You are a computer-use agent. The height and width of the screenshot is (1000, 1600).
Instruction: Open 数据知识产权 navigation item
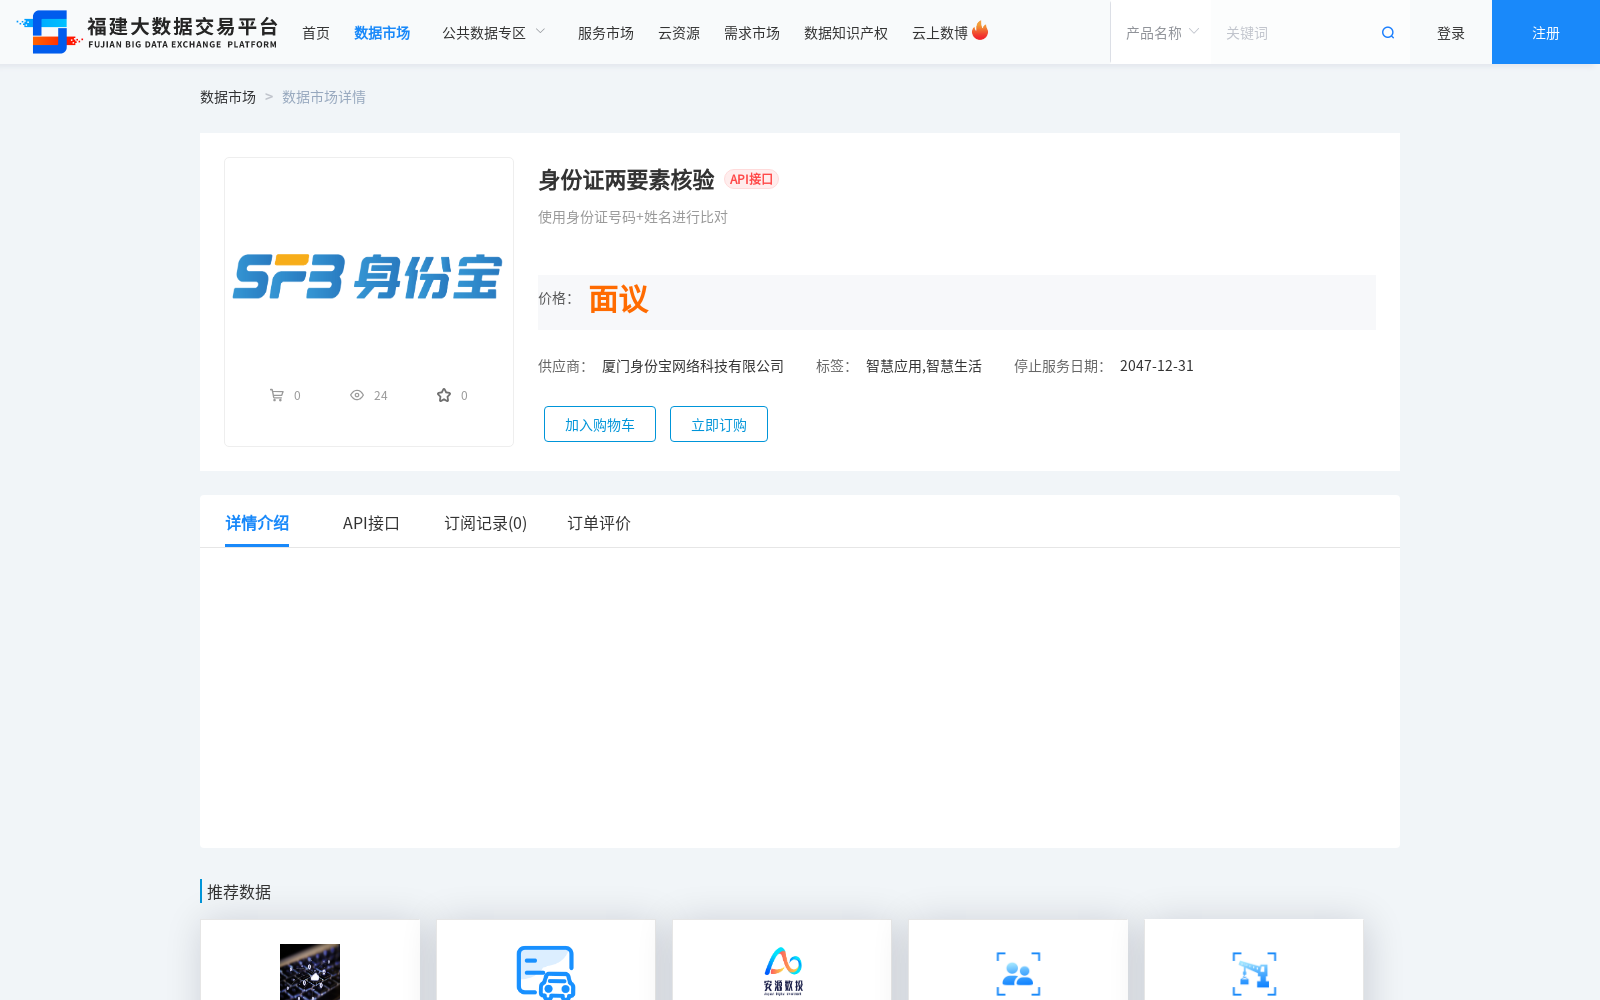[x=846, y=33]
